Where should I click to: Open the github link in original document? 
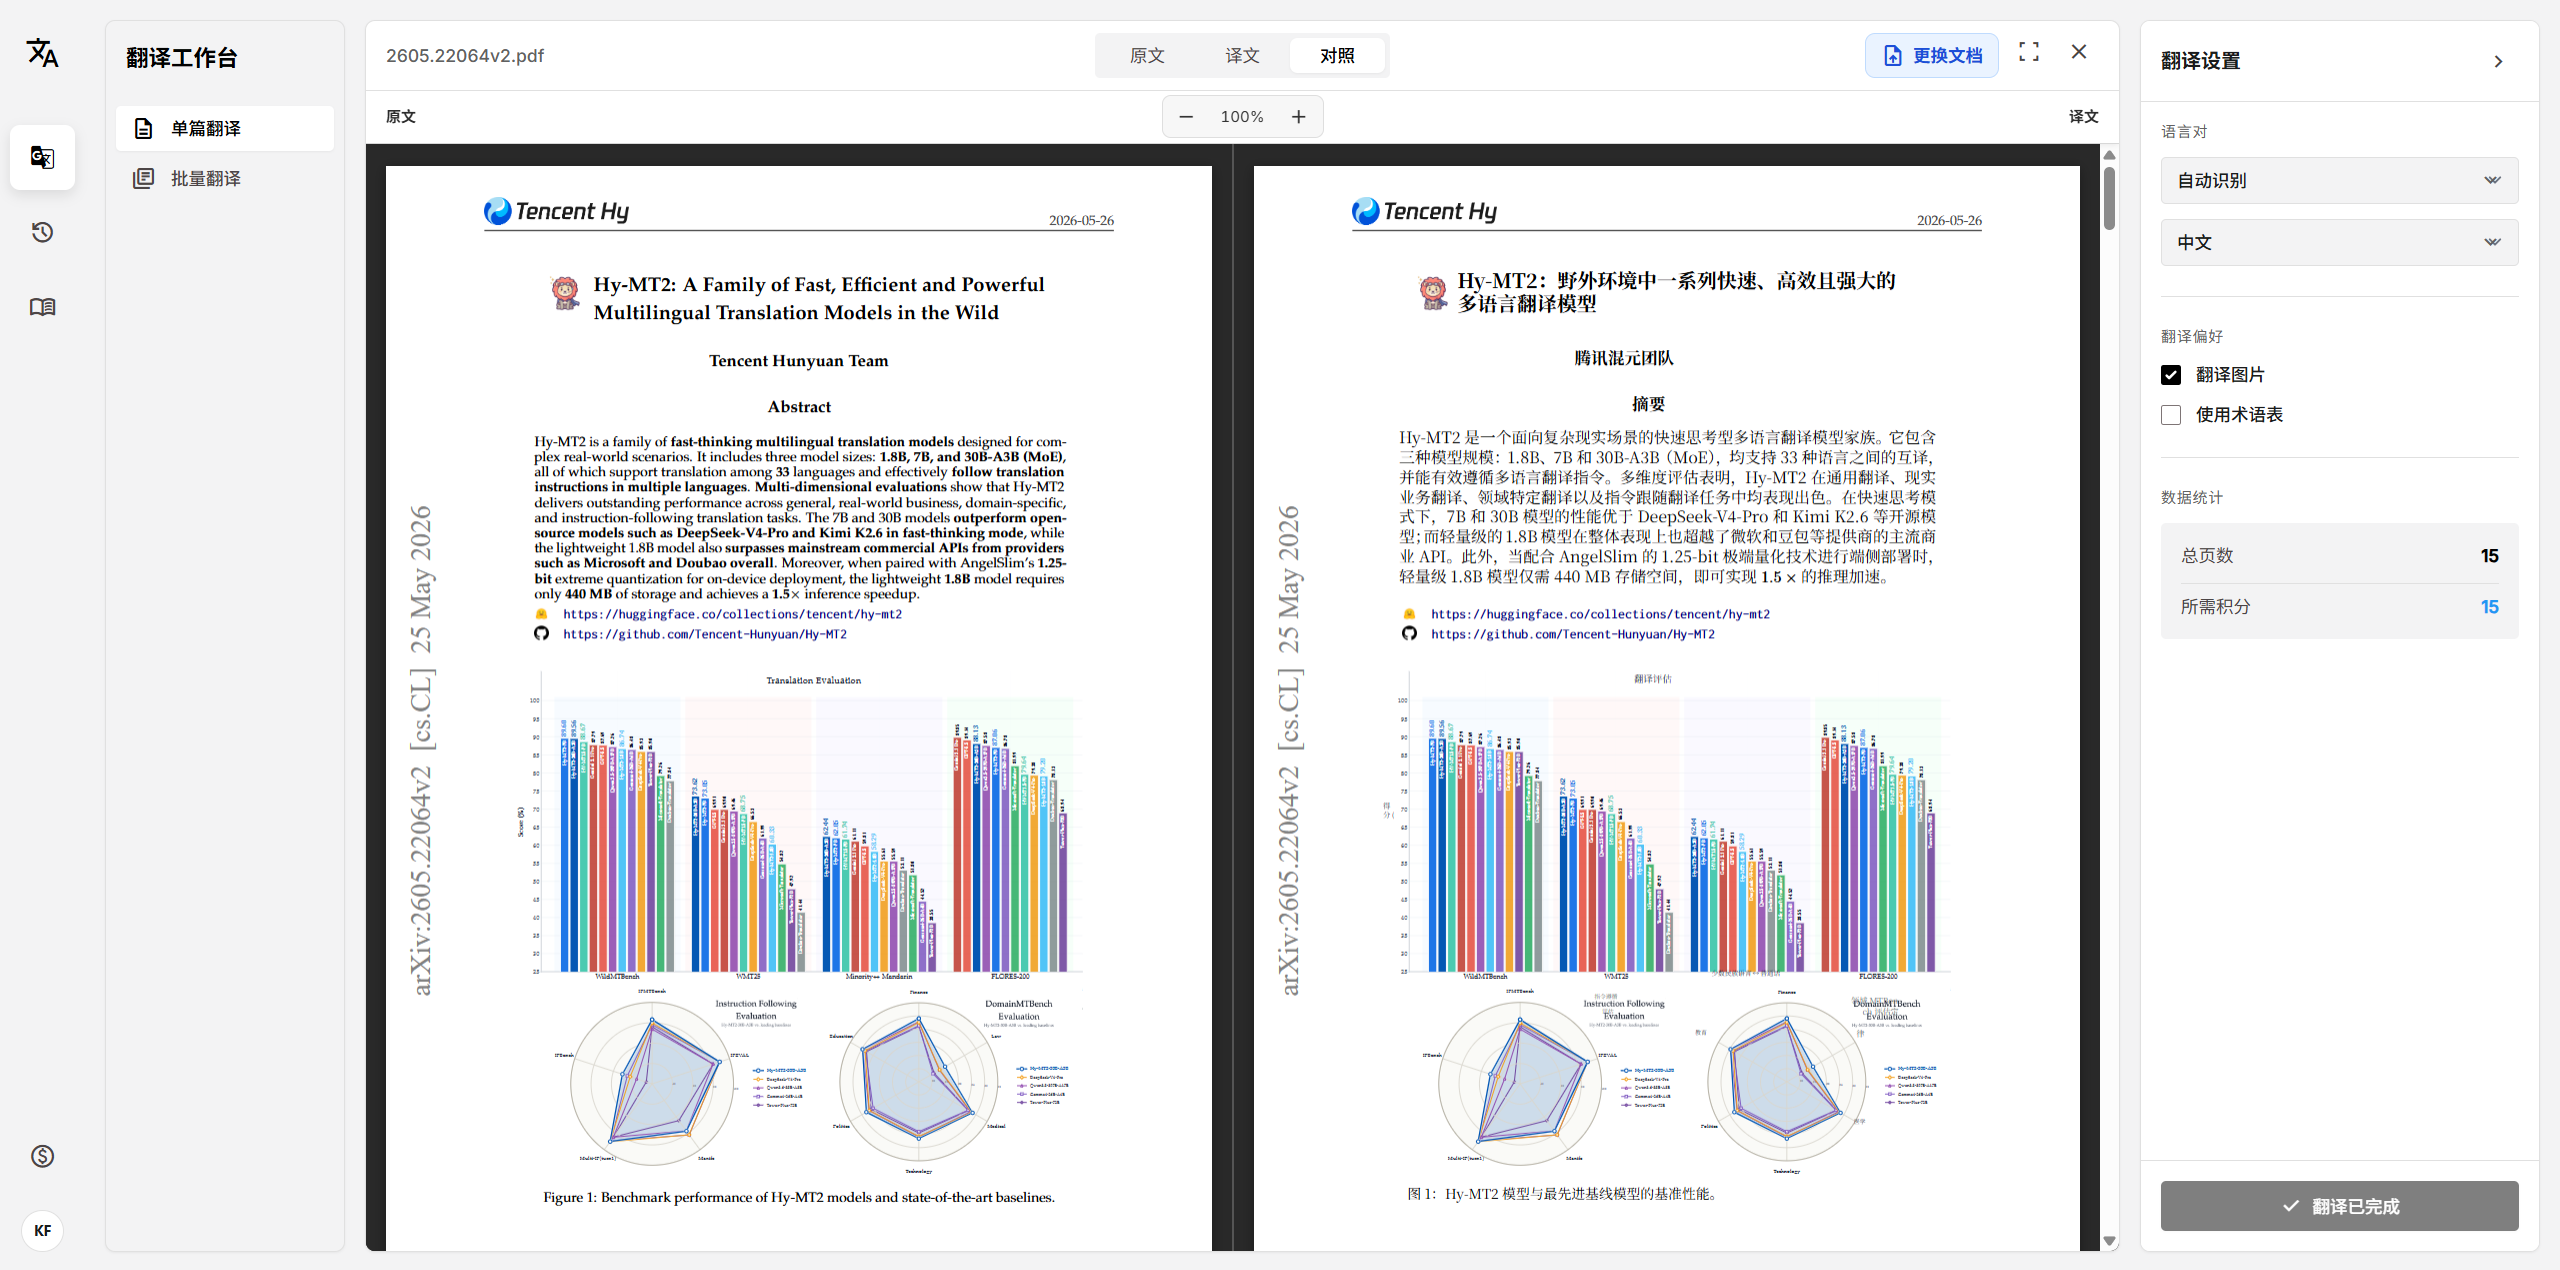pyautogui.click(x=704, y=634)
